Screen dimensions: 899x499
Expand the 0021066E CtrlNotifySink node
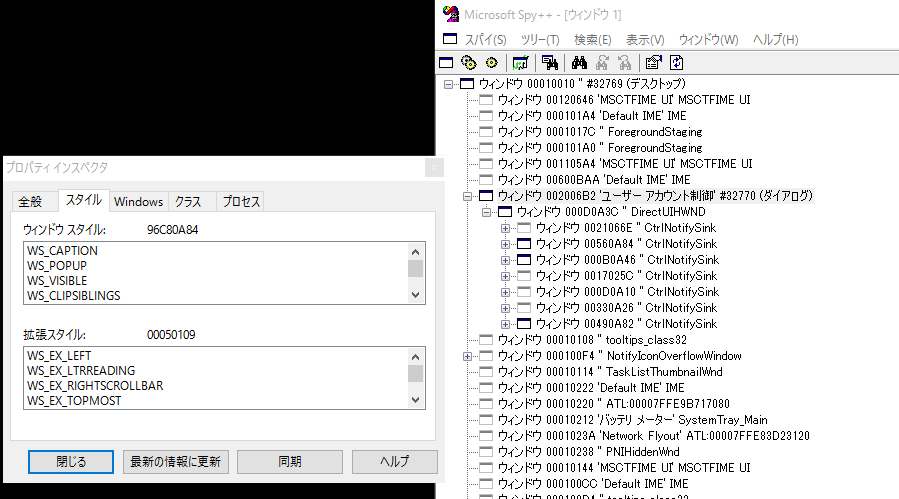tap(505, 228)
